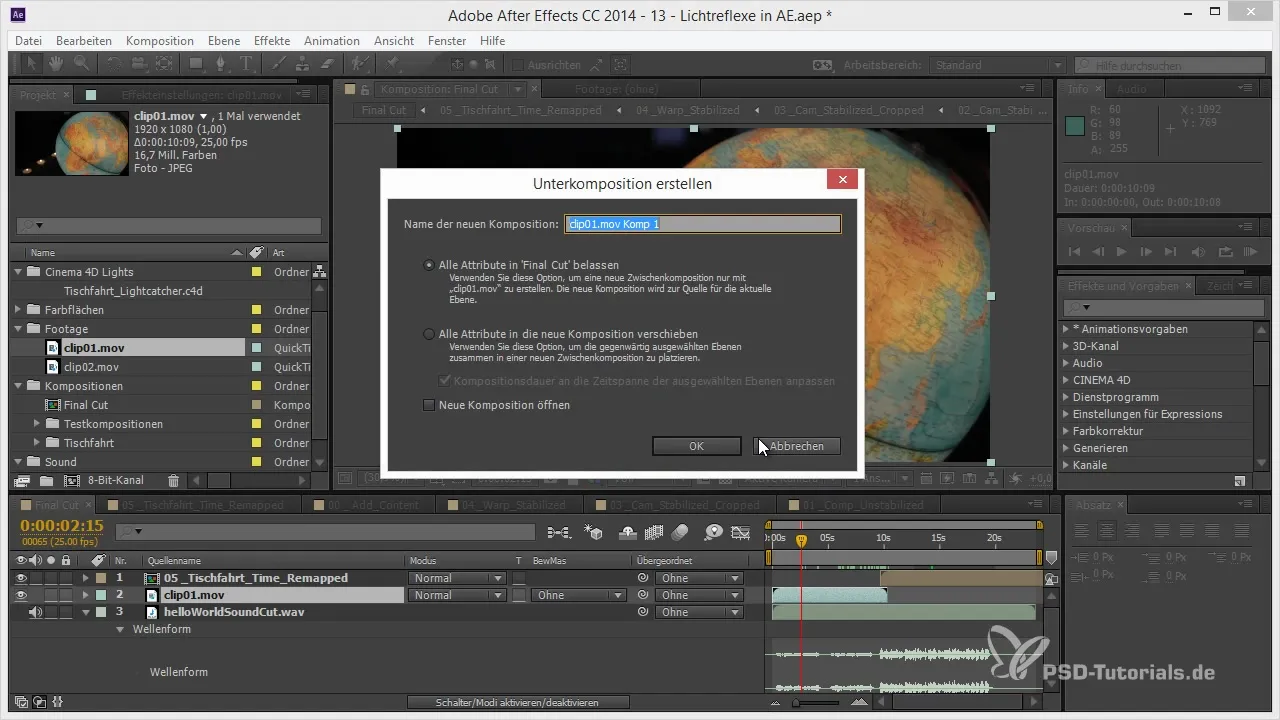Confirm the dialog with OK
The height and width of the screenshot is (720, 1280).
tap(696, 446)
